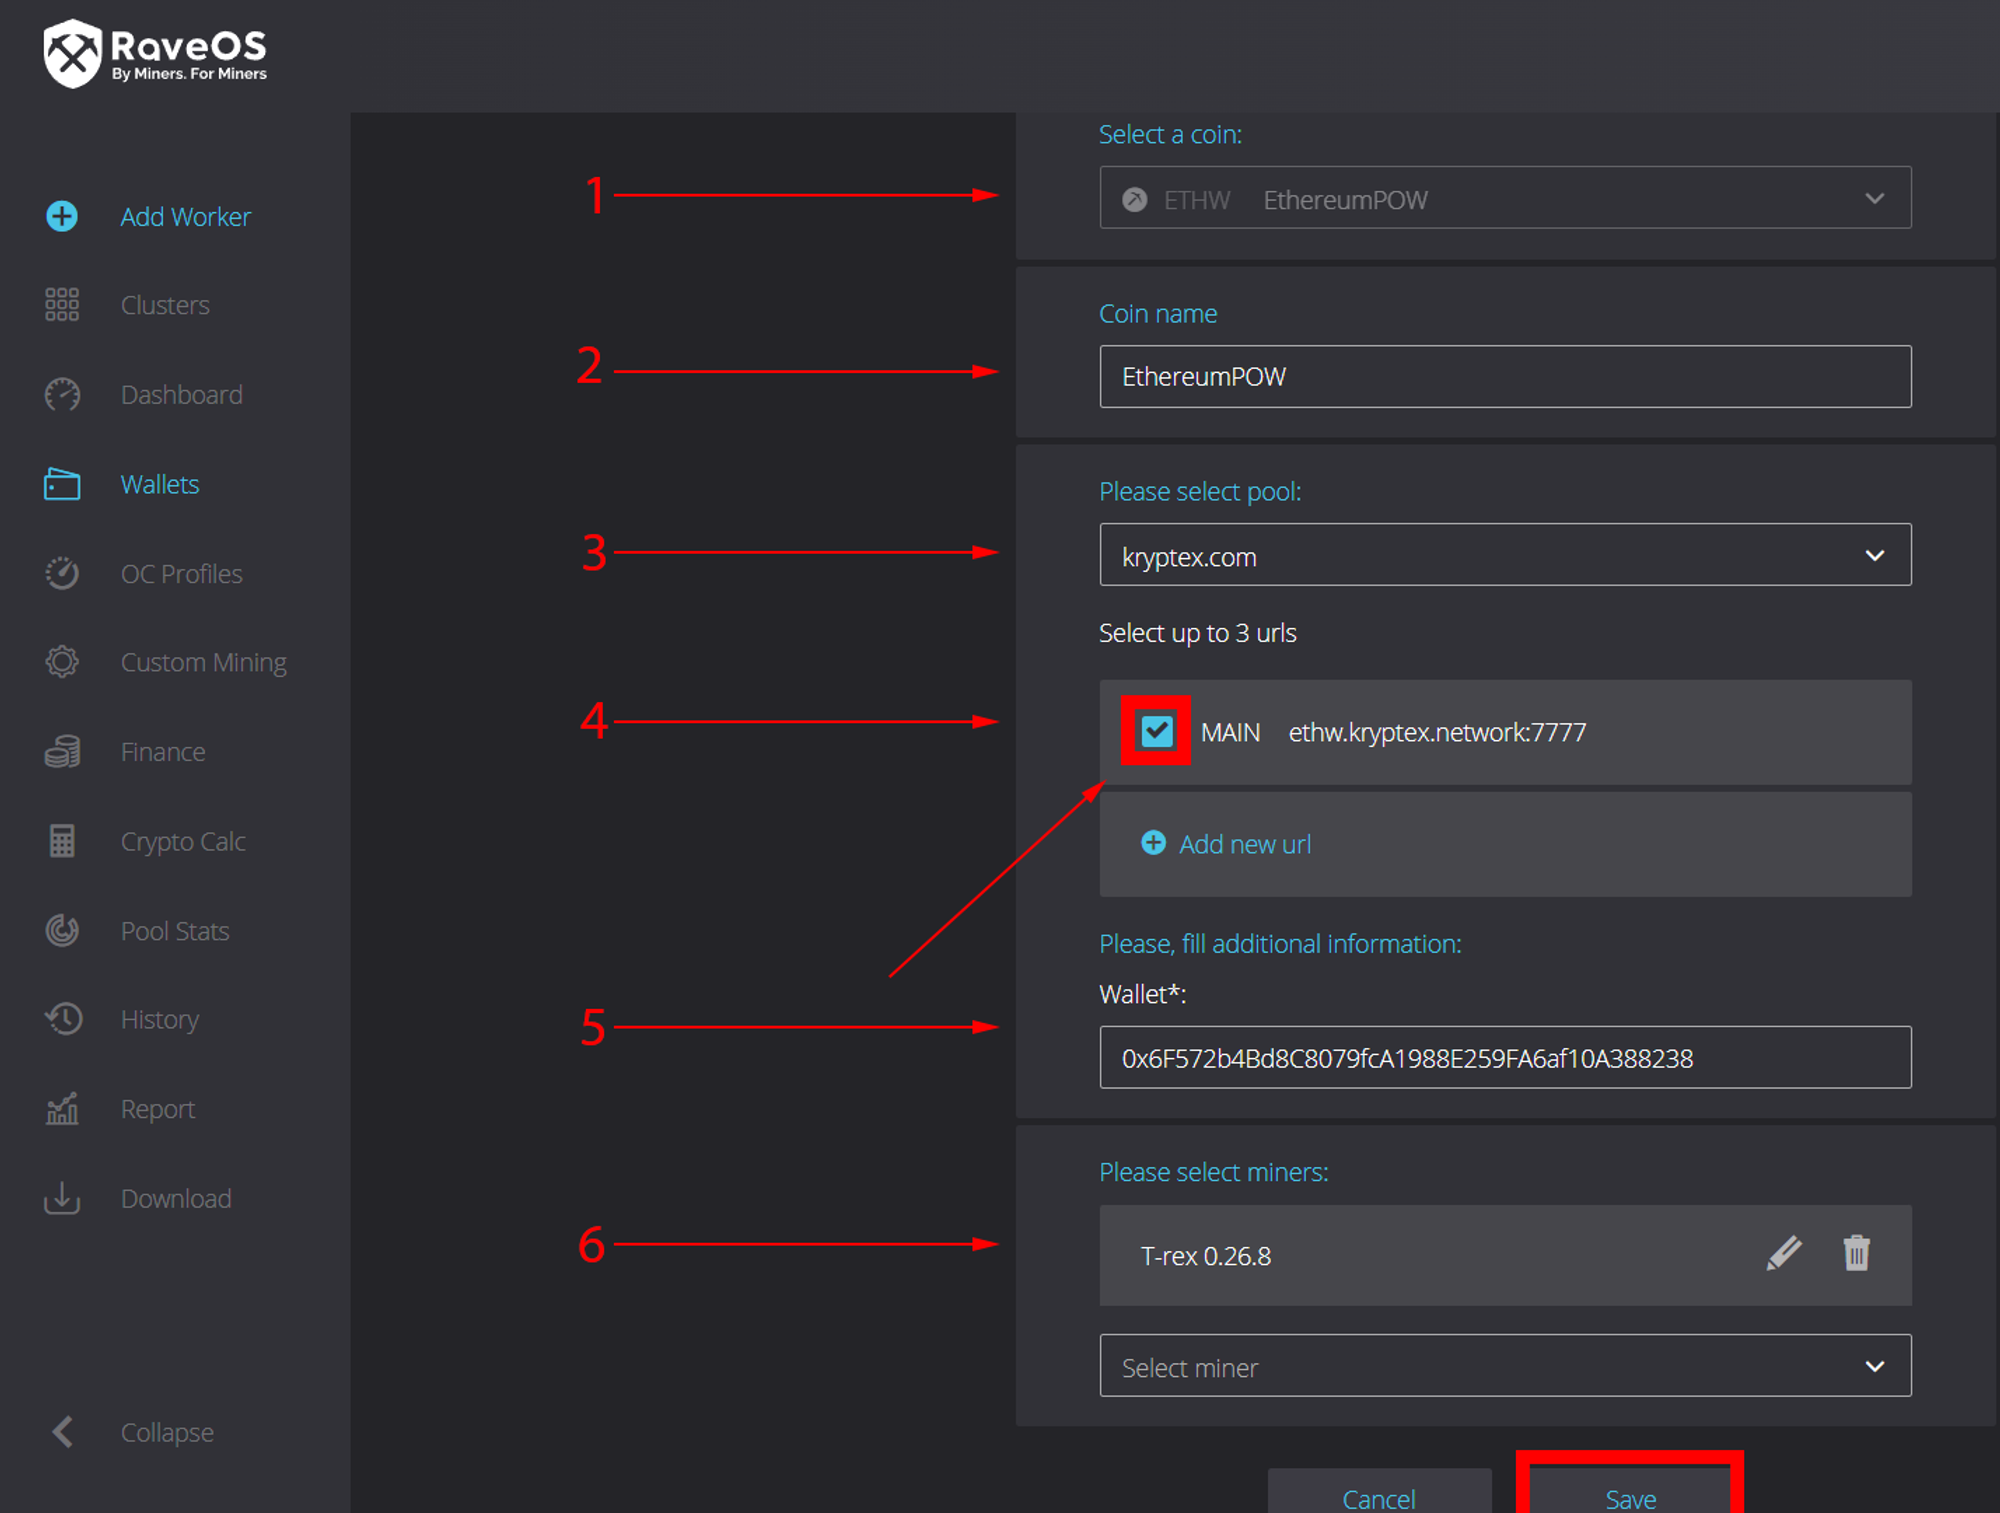This screenshot has width=2000, height=1513.
Task: Click the History clock icon
Action: (x=63, y=1019)
